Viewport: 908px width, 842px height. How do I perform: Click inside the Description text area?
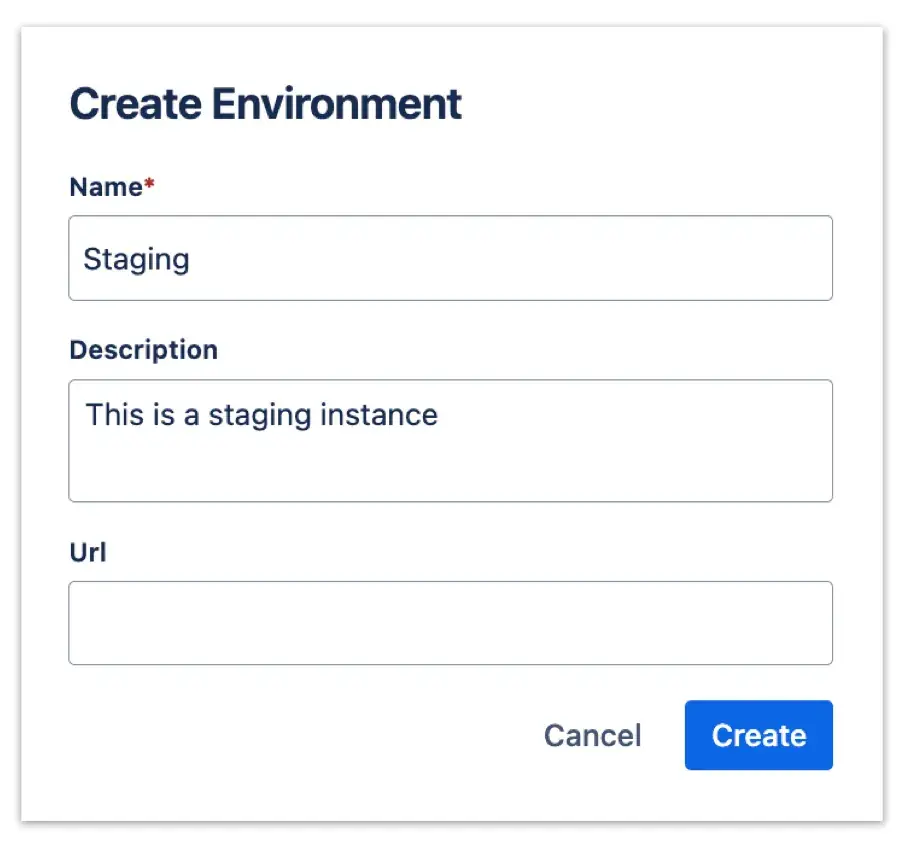pyautogui.click(x=450, y=440)
